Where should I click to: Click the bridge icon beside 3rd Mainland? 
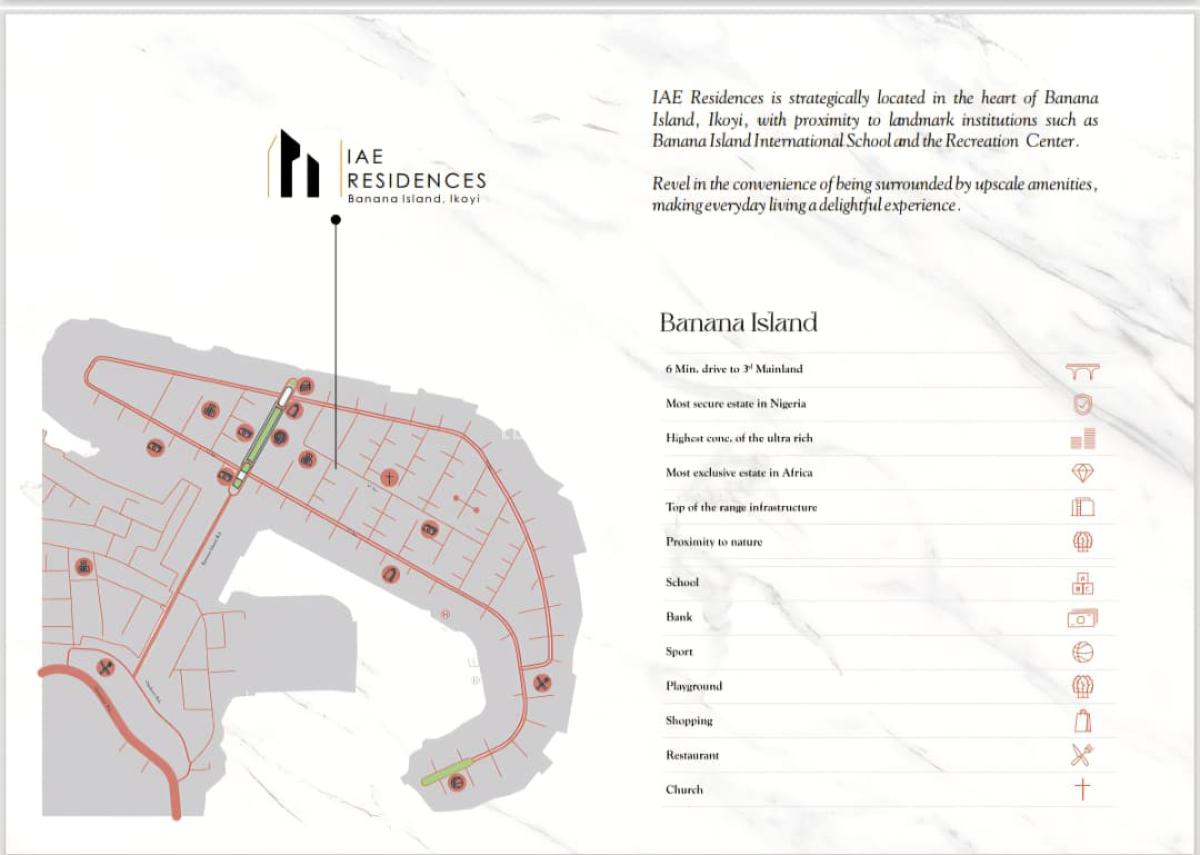click(1082, 371)
